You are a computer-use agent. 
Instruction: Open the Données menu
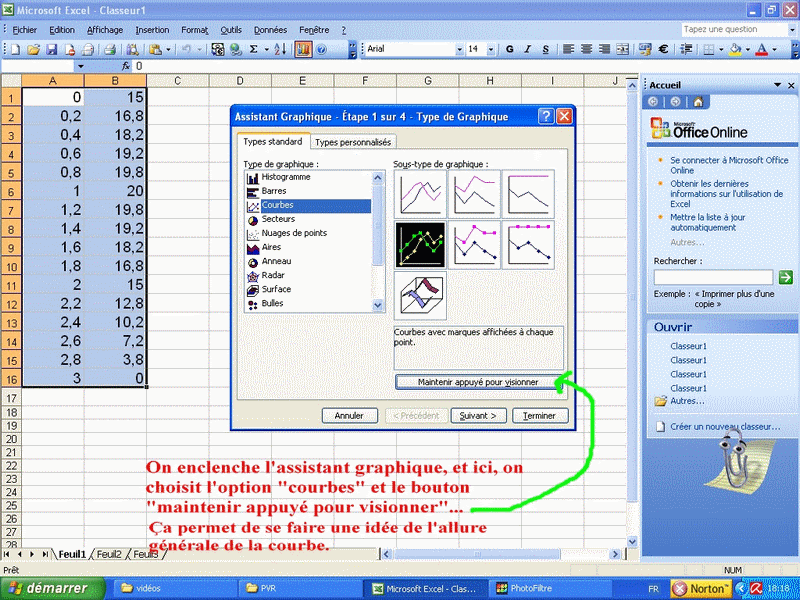(x=270, y=30)
